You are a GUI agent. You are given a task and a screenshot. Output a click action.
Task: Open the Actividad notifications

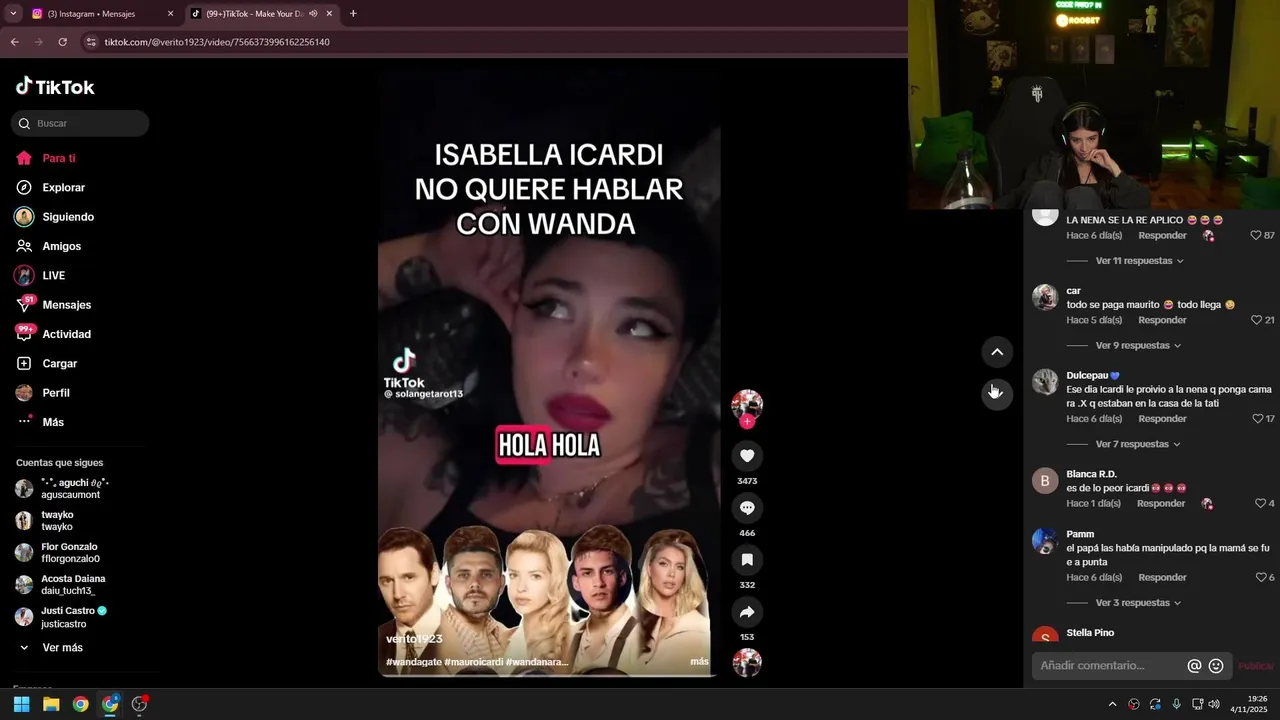(53, 334)
